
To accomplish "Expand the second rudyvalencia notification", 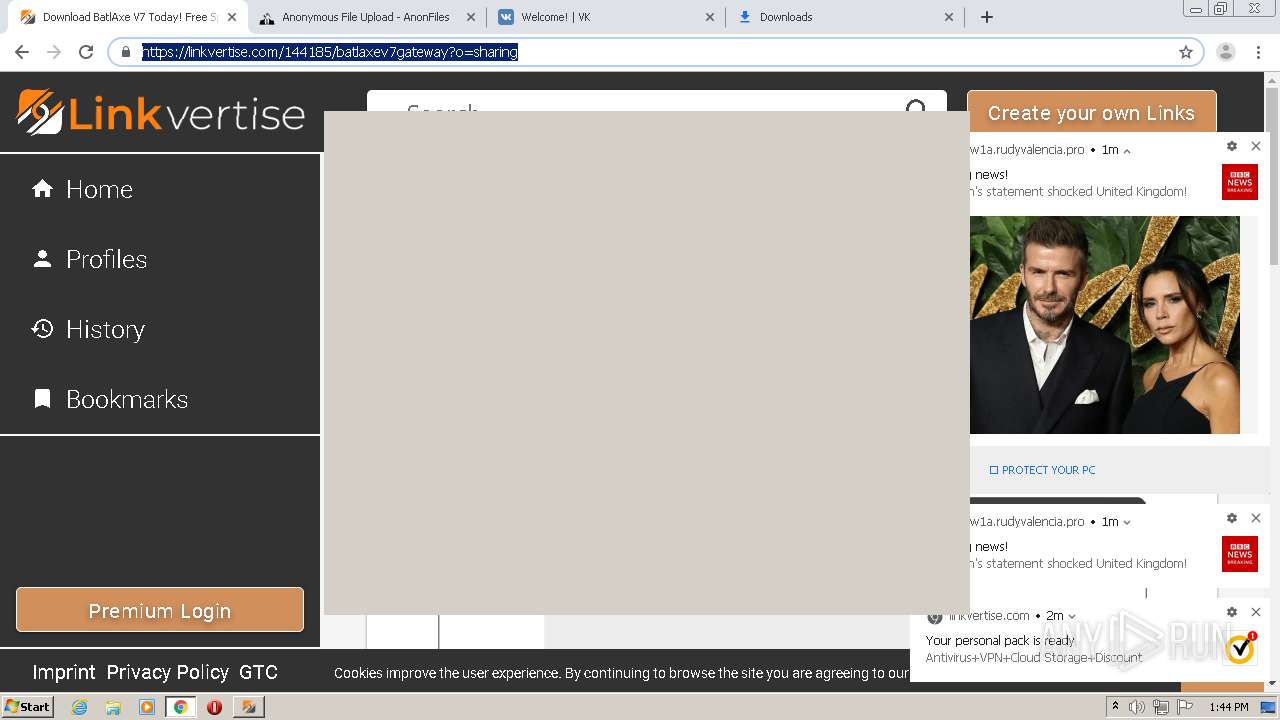I will 1127,522.
